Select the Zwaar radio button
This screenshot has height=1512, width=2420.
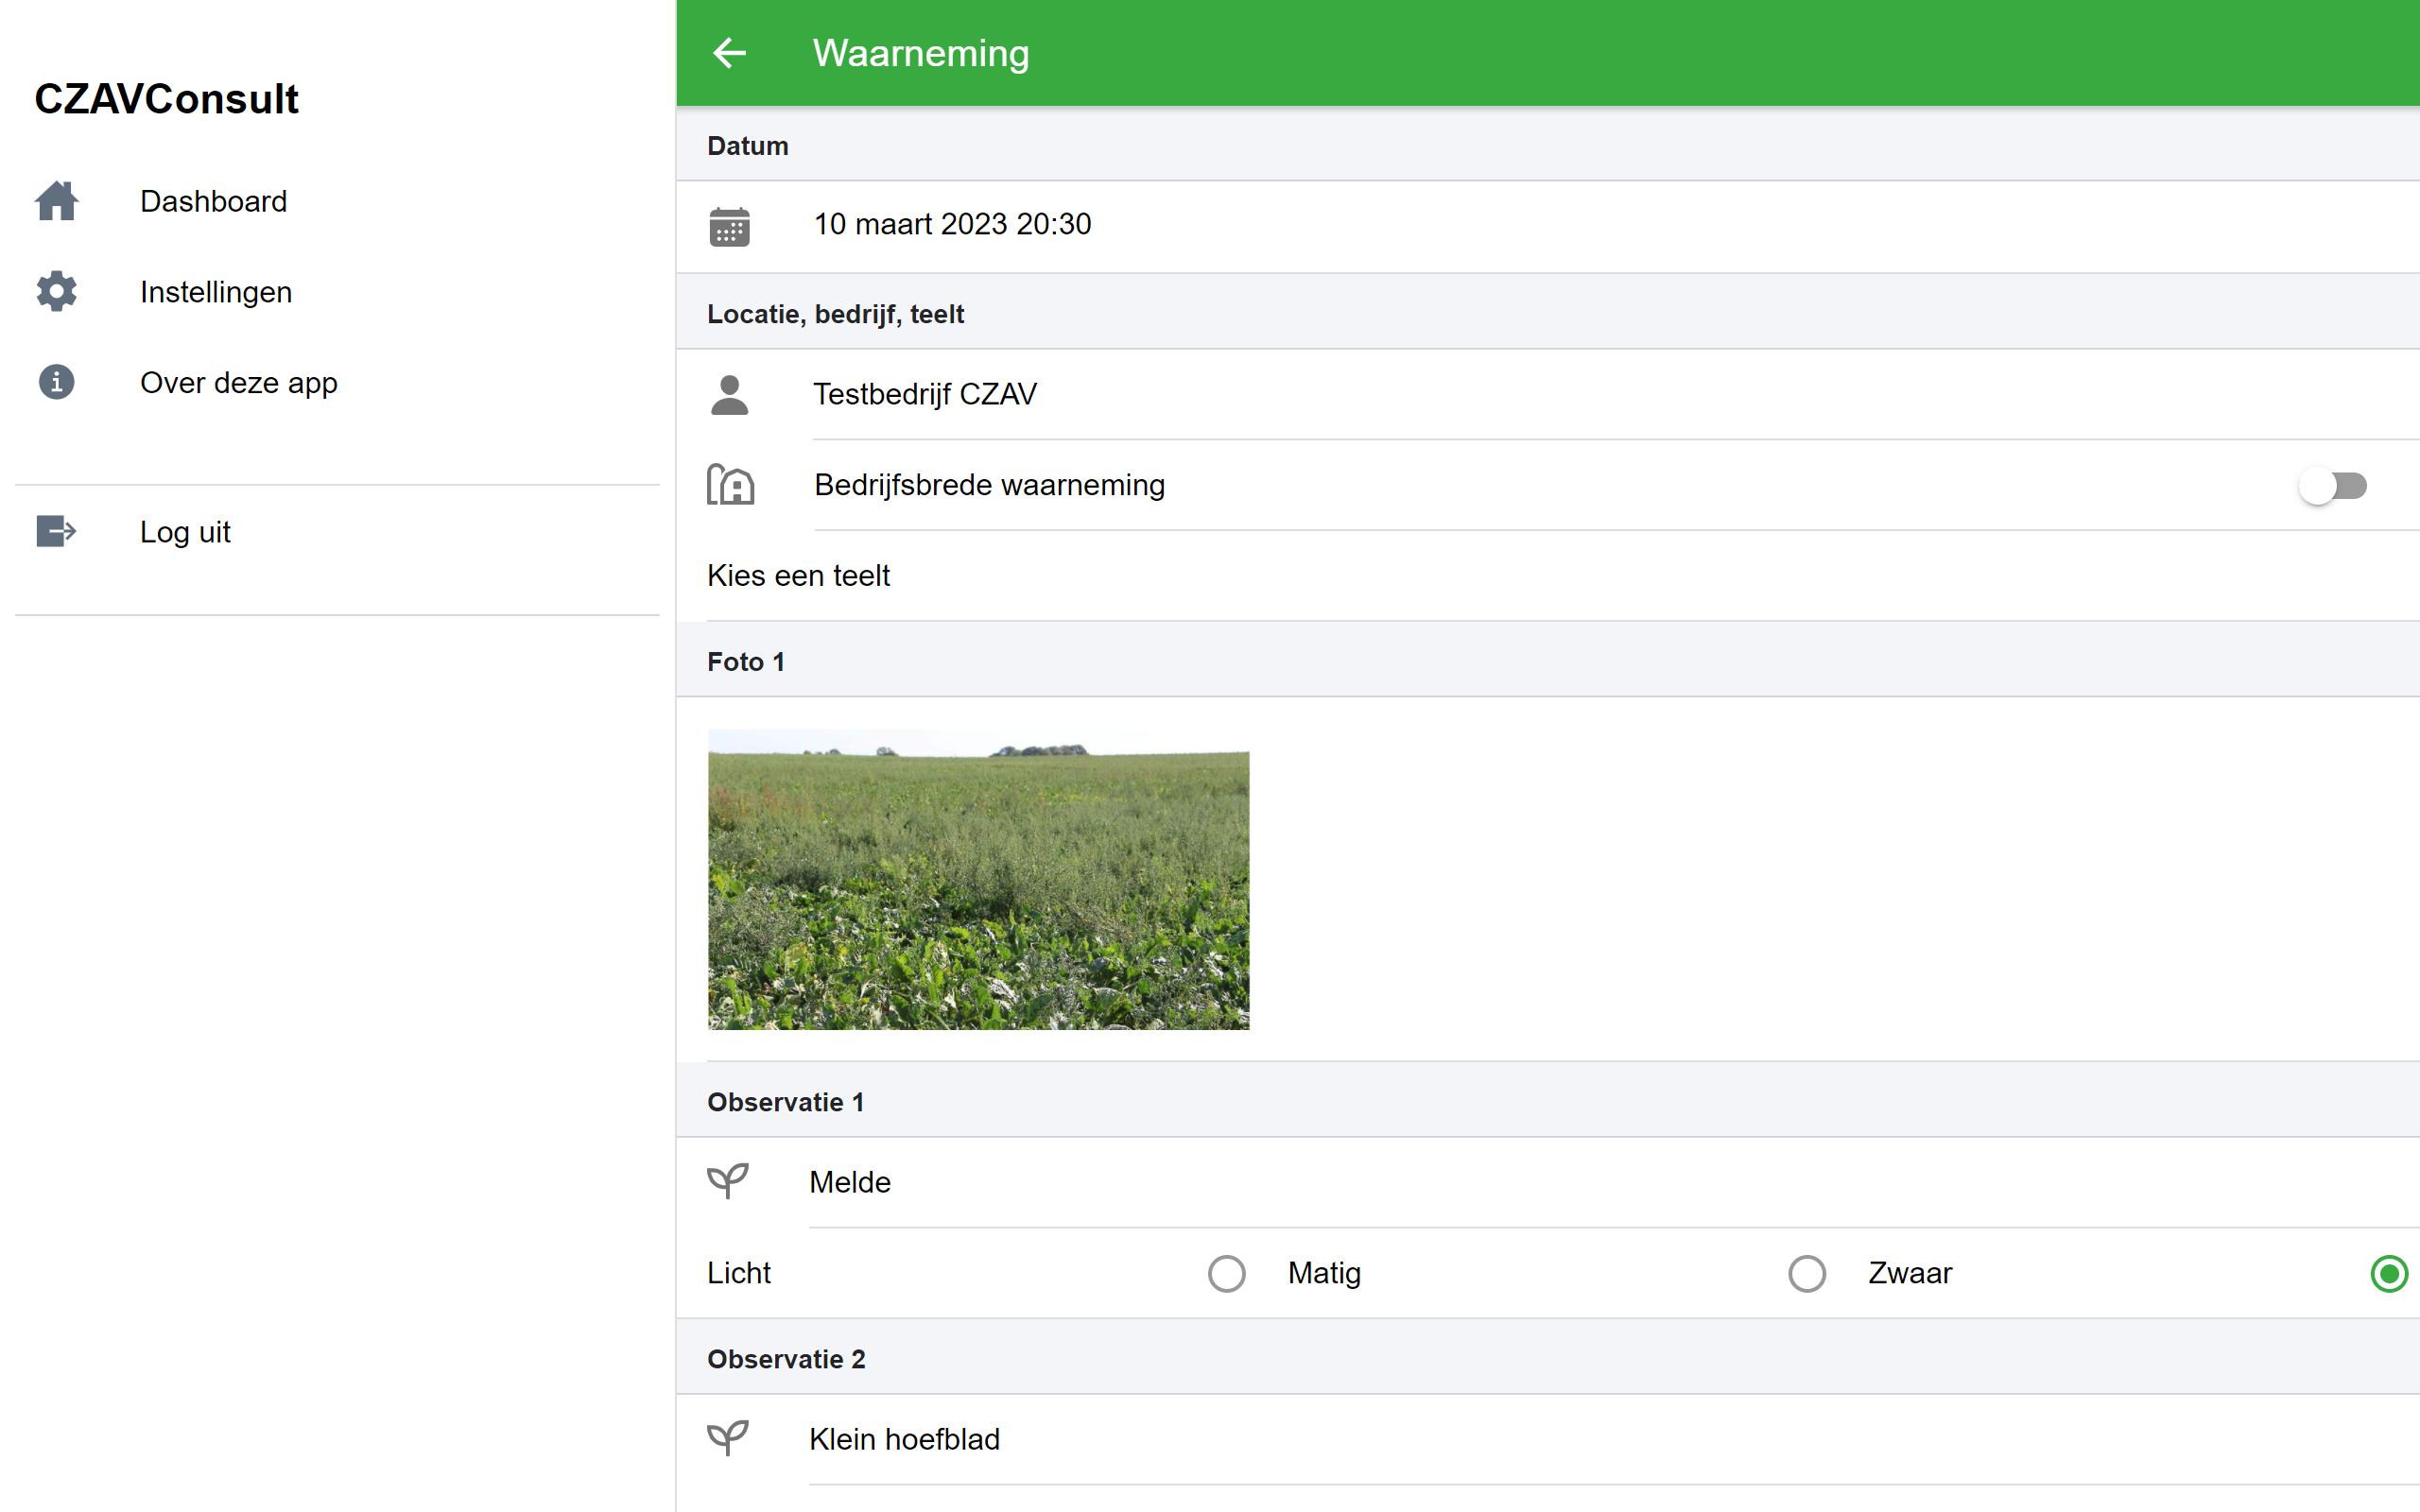pos(2389,1274)
